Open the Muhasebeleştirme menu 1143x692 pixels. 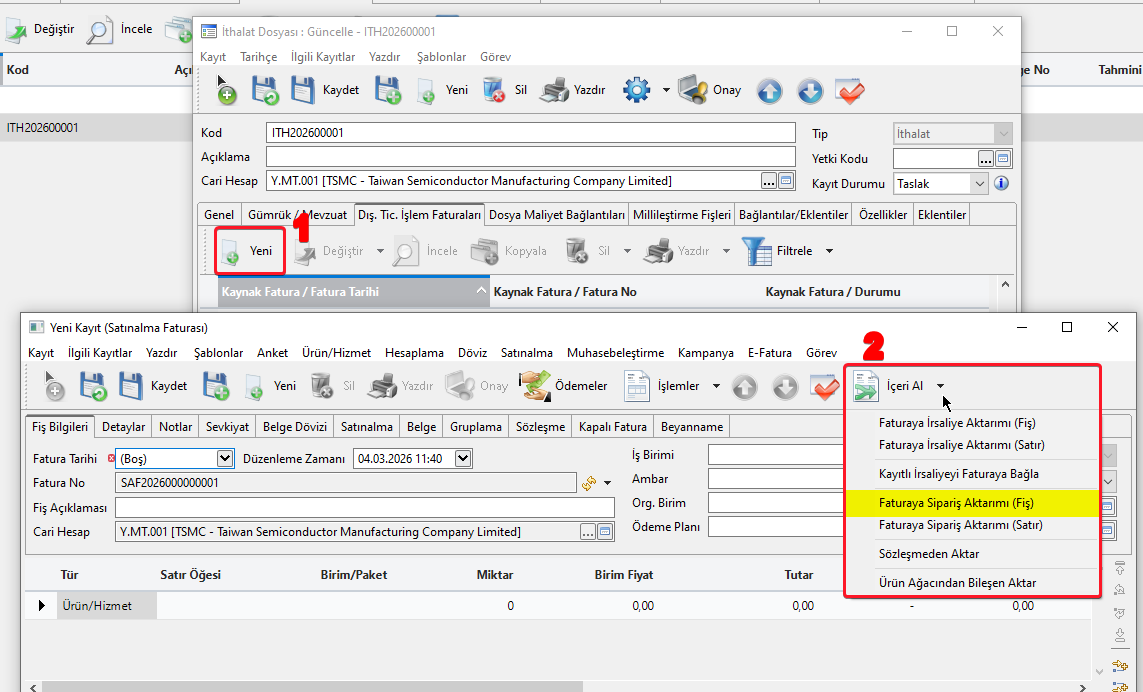click(615, 353)
